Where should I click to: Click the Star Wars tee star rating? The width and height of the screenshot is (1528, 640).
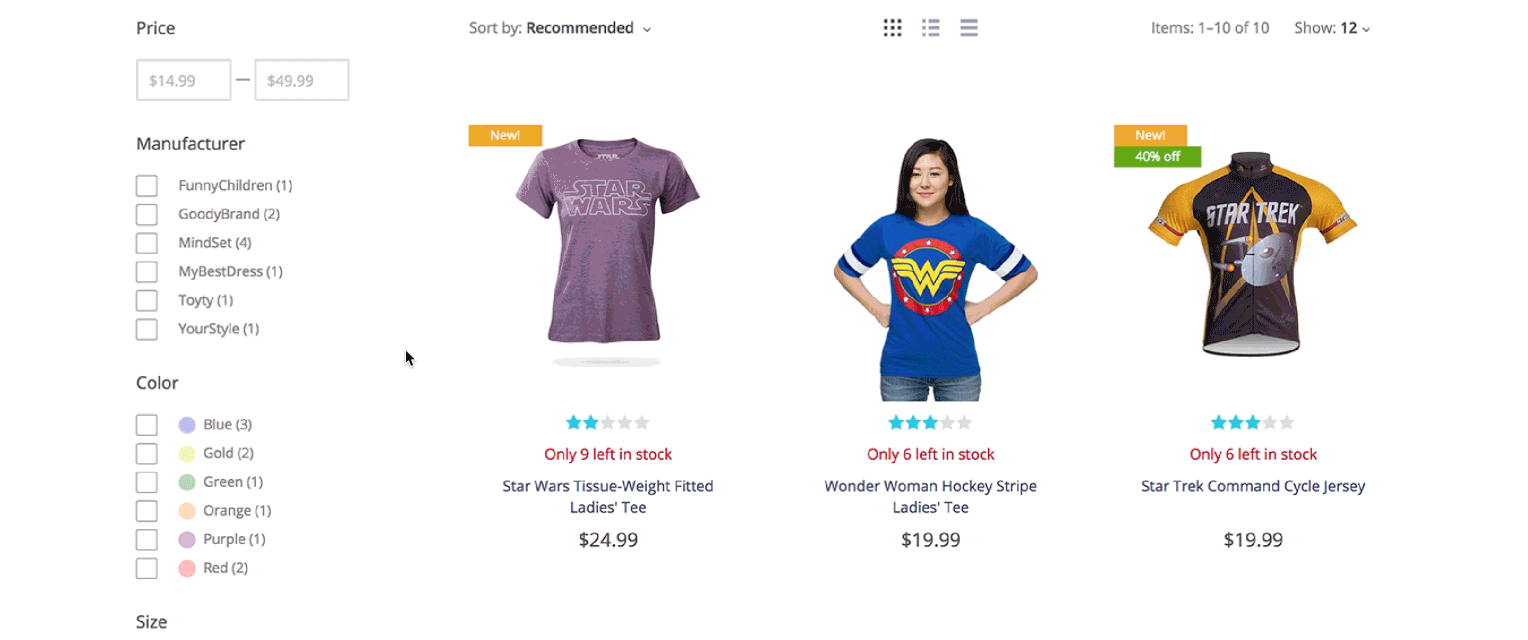tap(608, 423)
